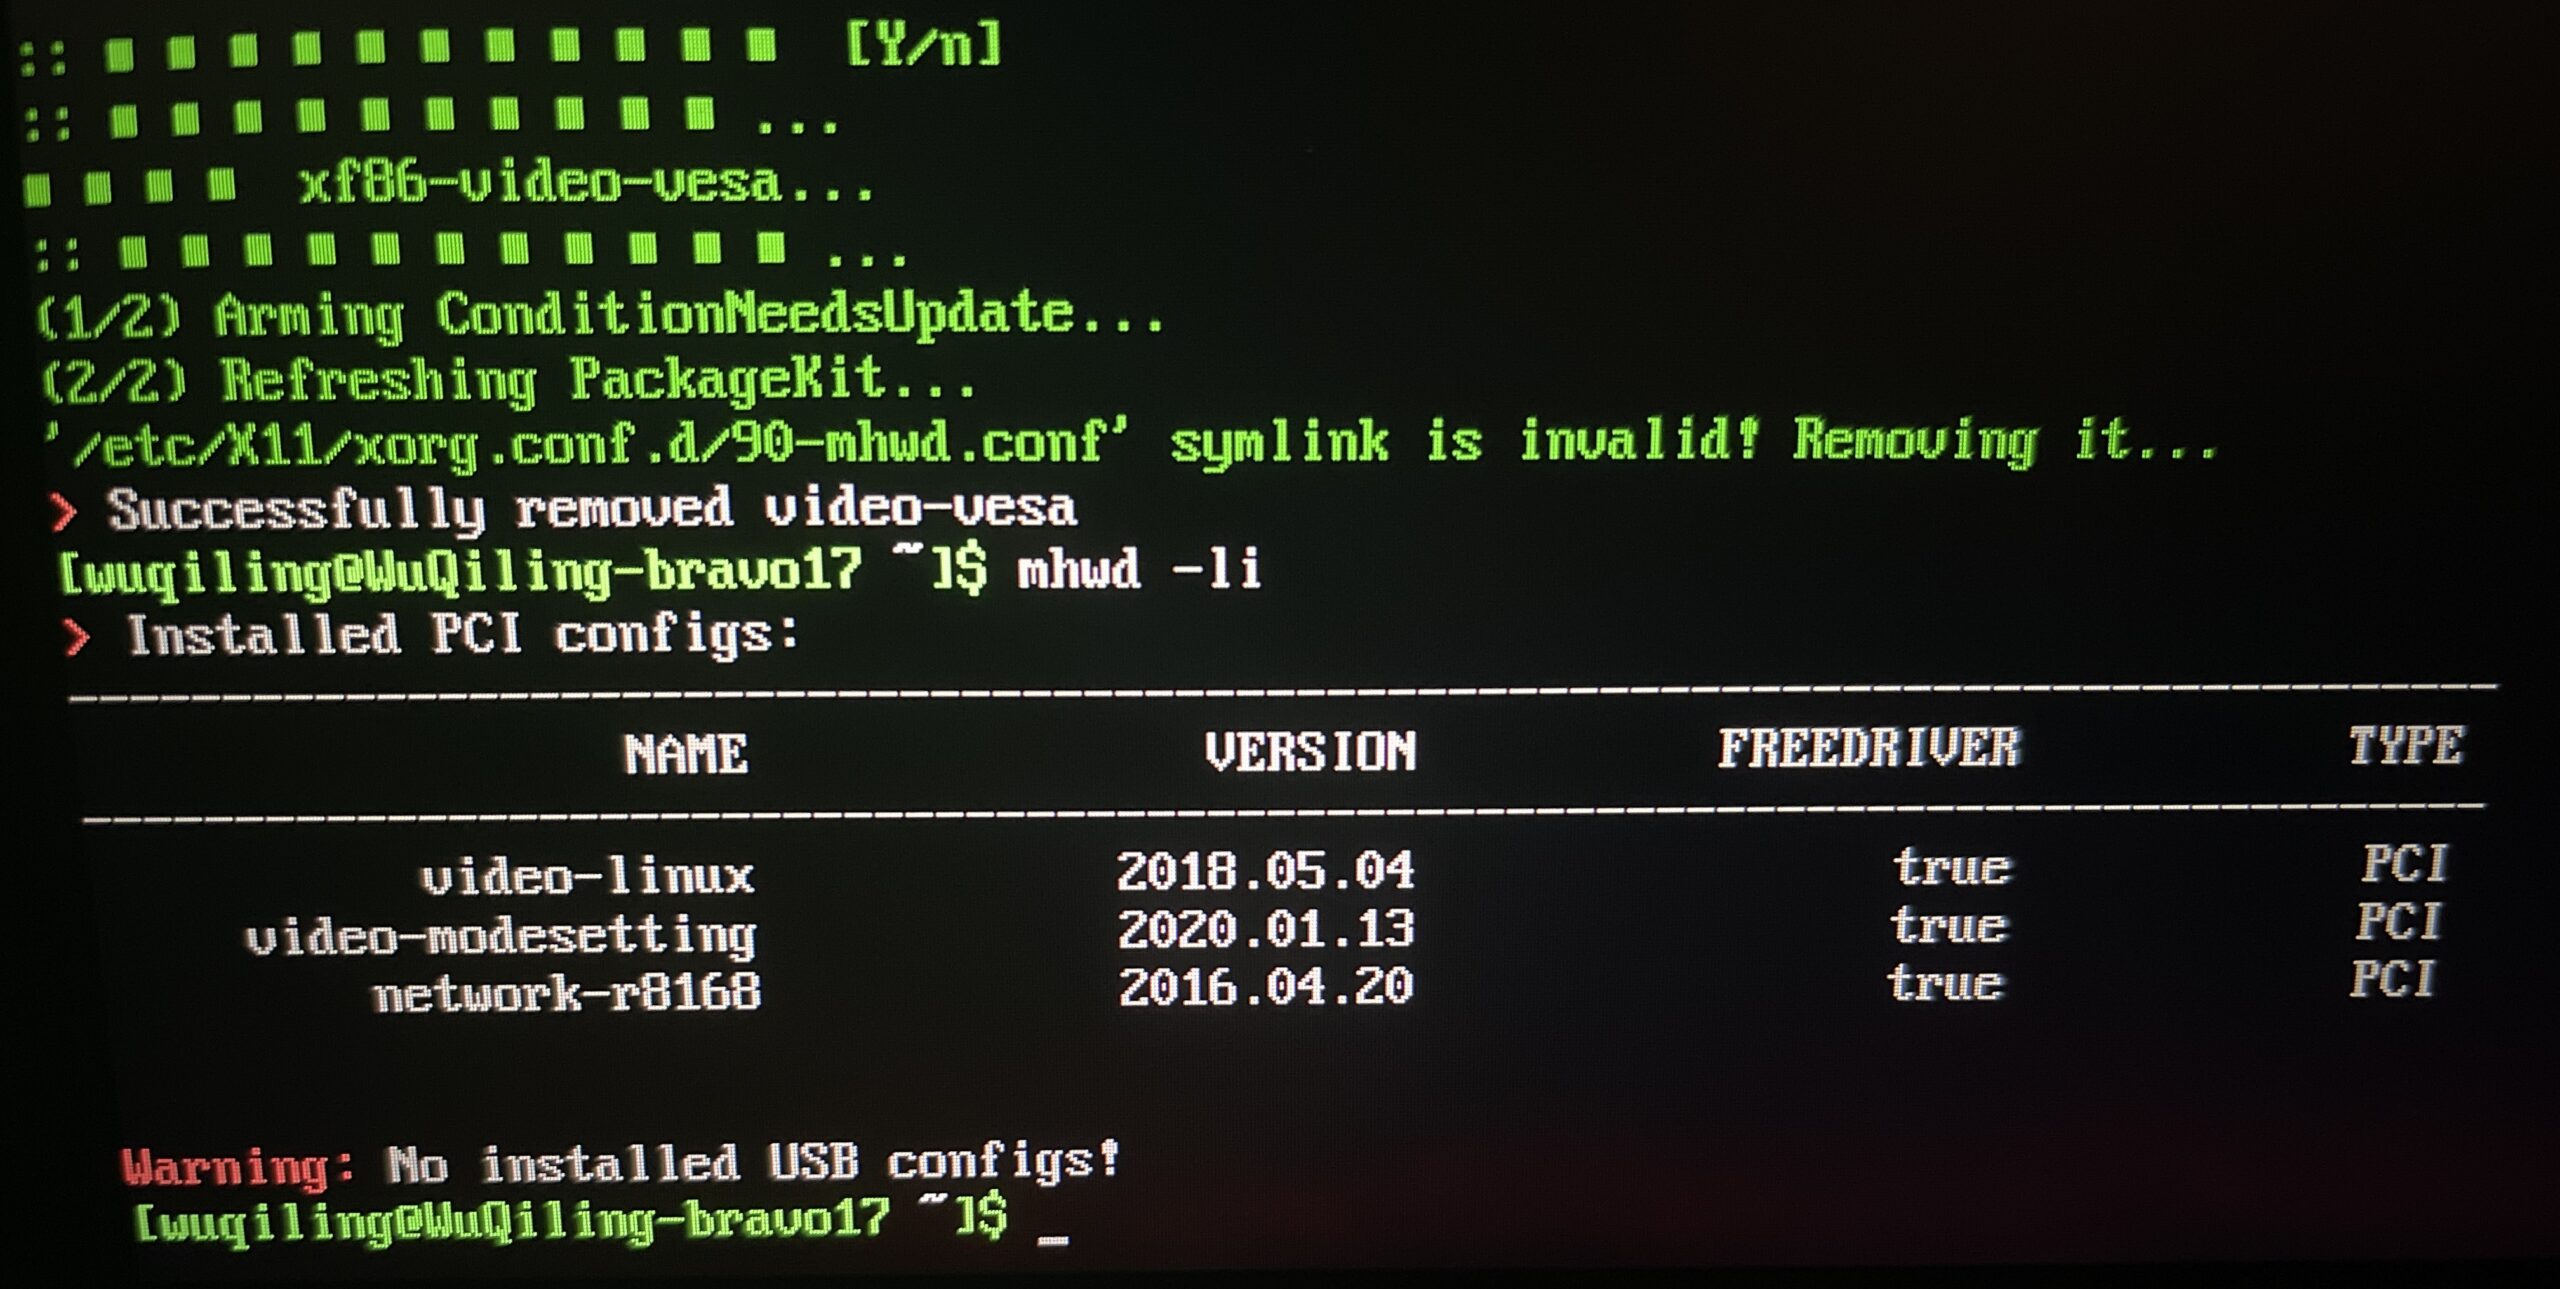Click the red 'Warning:' label
The image size is (2560, 1289).
tap(238, 1167)
